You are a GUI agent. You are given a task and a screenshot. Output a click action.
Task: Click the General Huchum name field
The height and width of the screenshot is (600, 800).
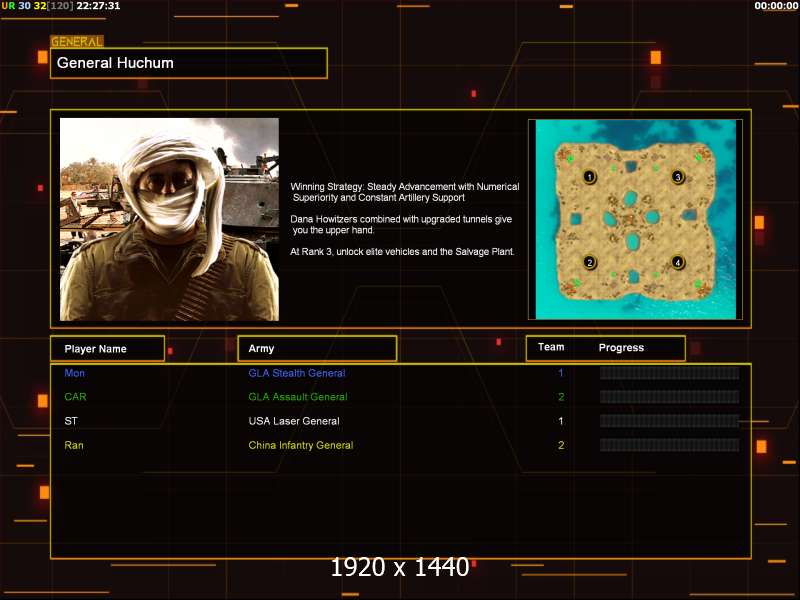(189, 63)
